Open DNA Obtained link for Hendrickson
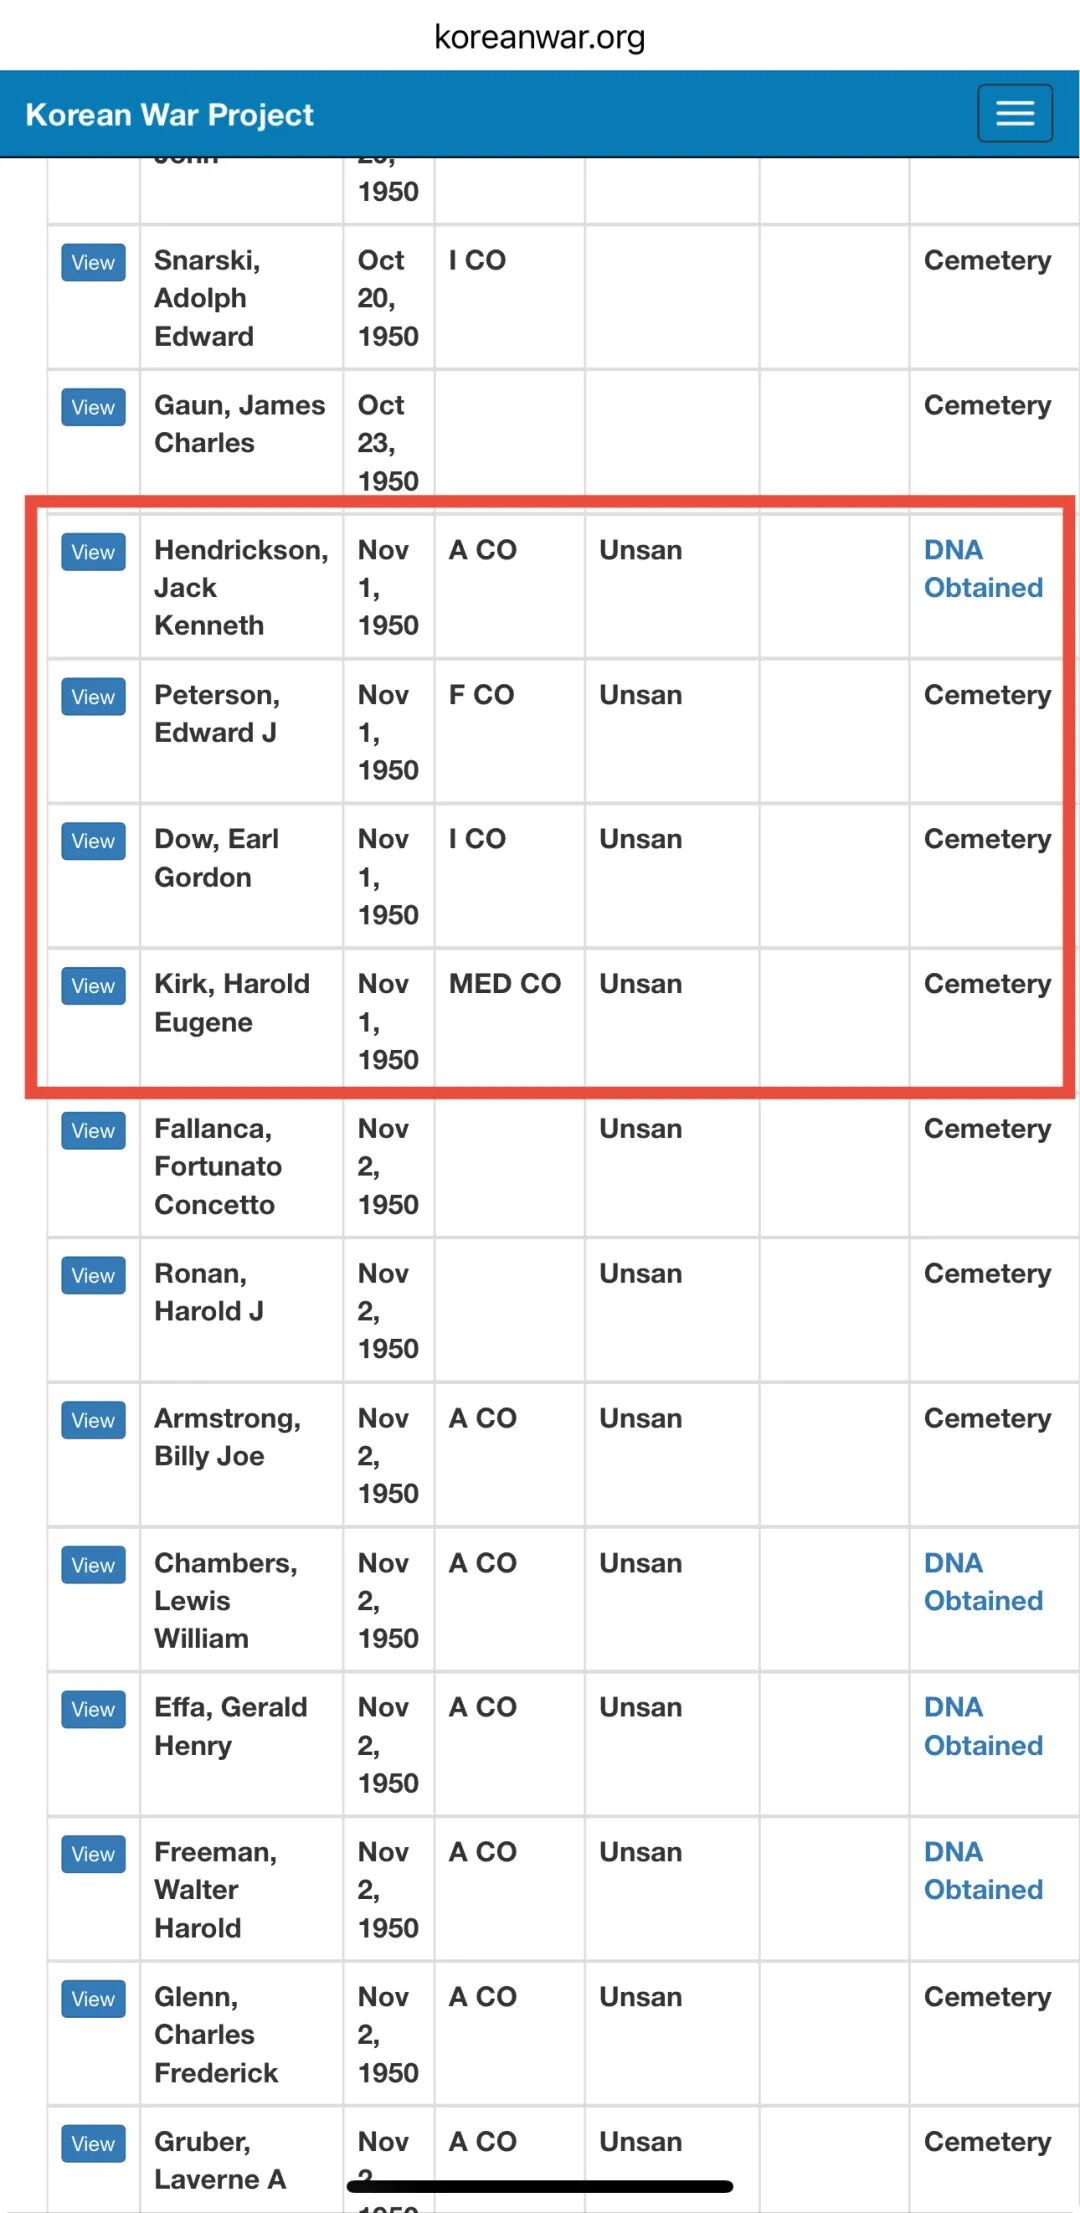Image resolution: width=1080 pixels, height=2213 pixels. click(982, 569)
